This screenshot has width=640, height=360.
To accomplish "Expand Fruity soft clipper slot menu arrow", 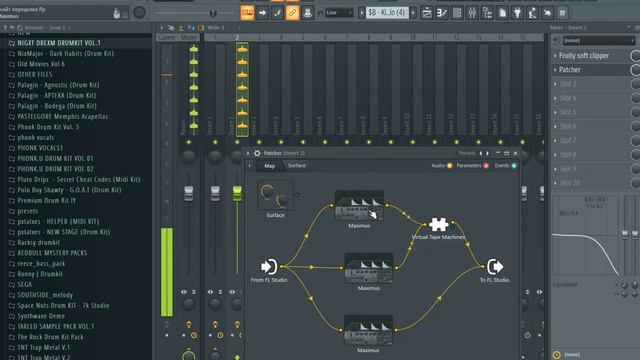I will (555, 56).
